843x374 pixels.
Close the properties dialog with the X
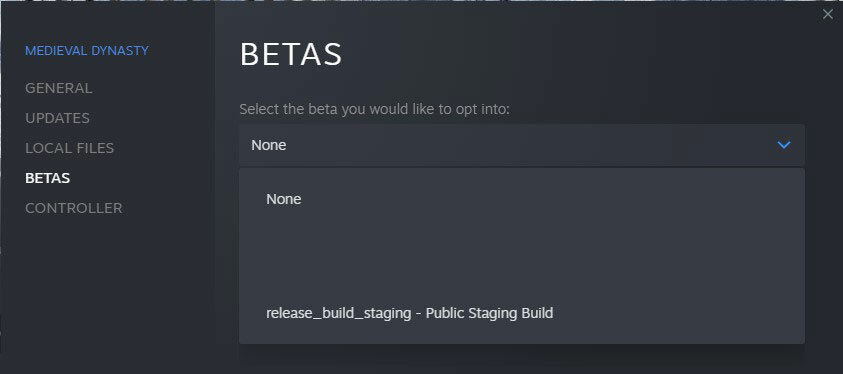[x=827, y=15]
